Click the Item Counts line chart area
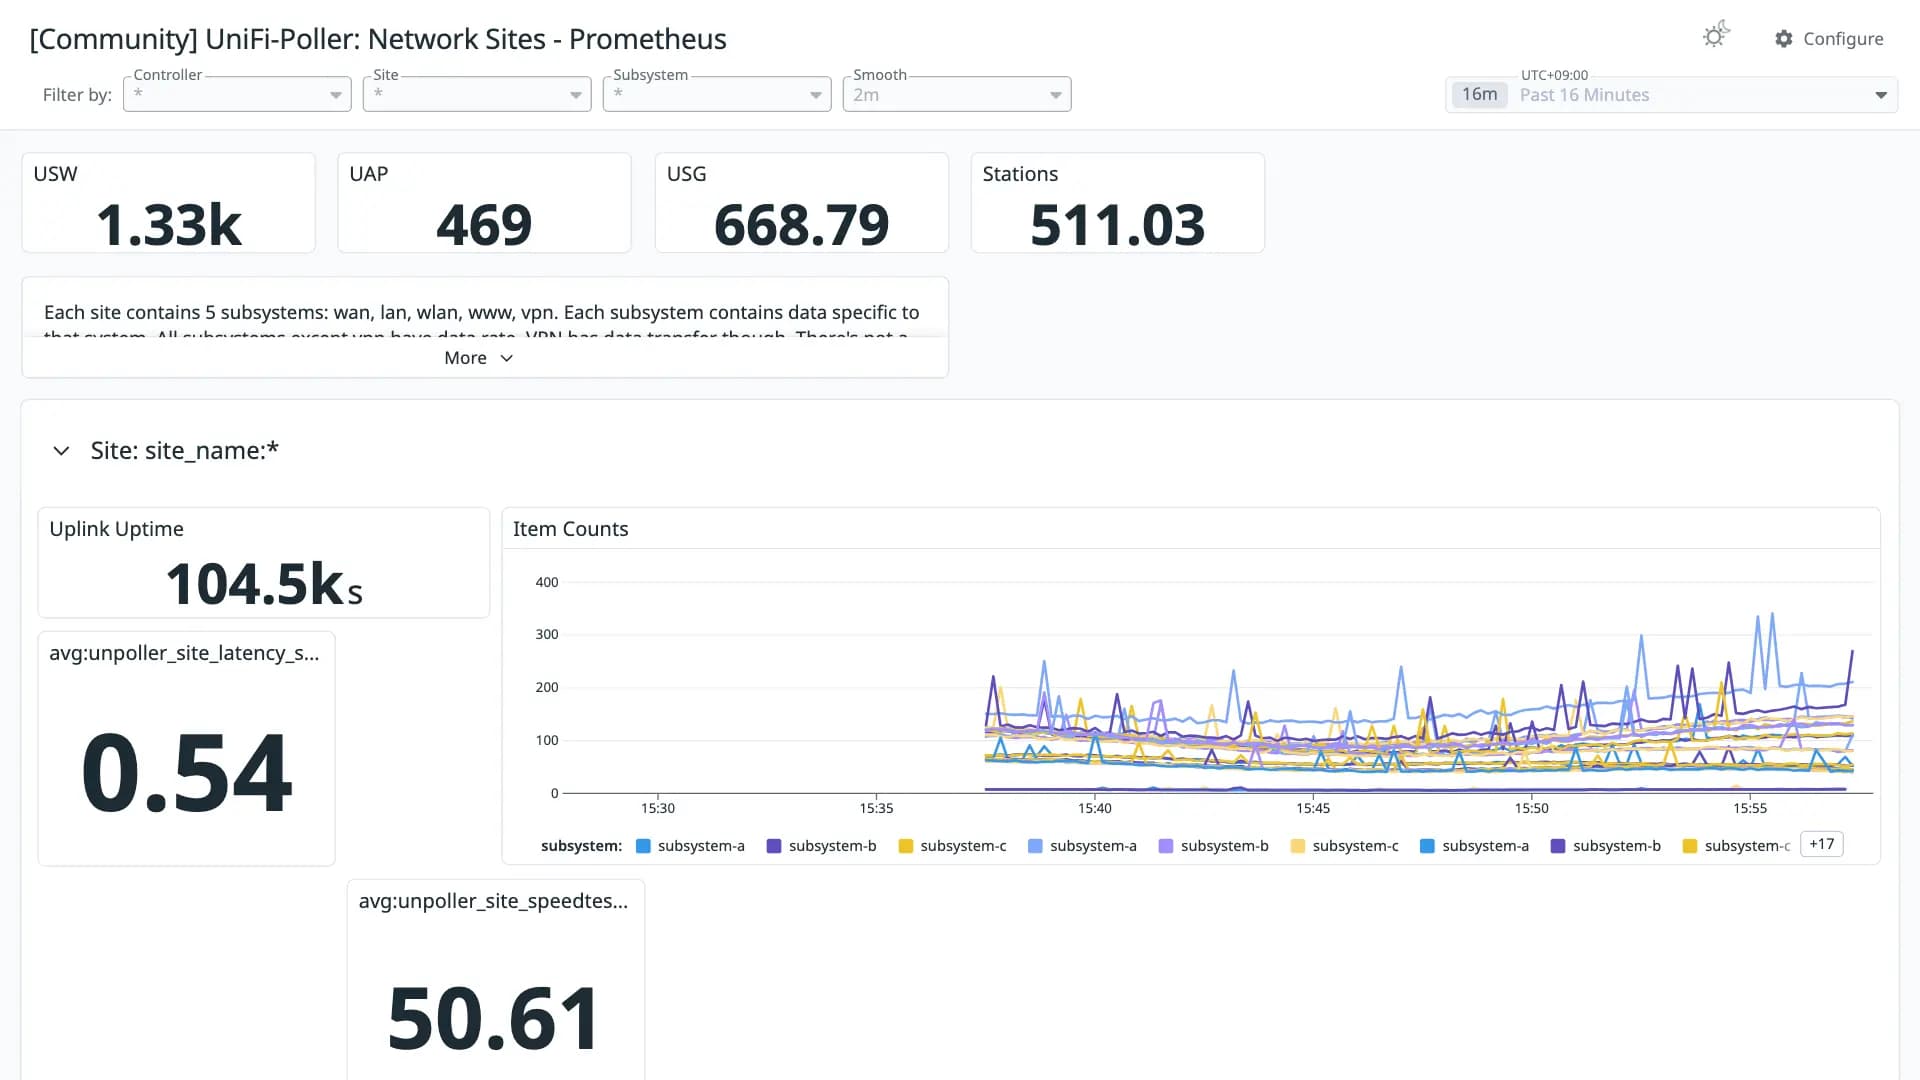This screenshot has height=1080, width=1920. (1218, 687)
